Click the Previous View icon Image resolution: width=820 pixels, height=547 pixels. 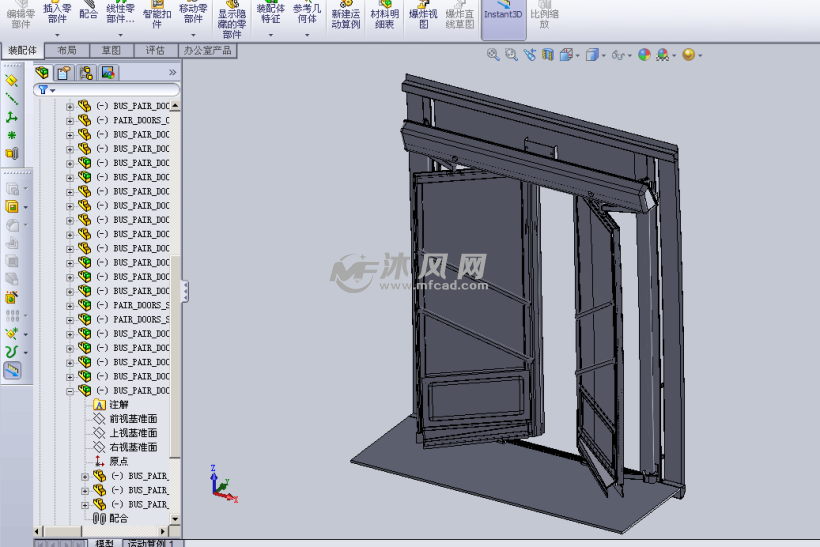click(x=529, y=54)
